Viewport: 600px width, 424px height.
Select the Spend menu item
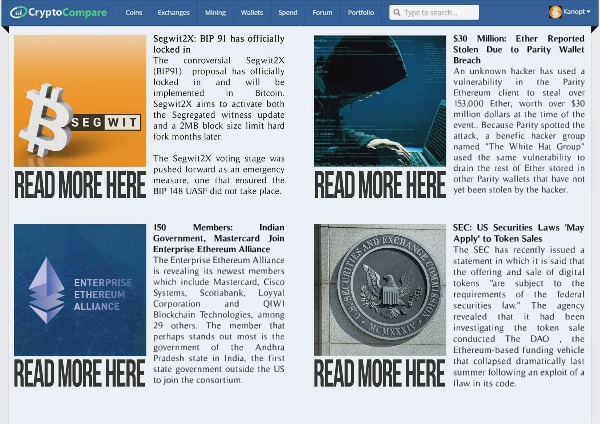point(288,13)
